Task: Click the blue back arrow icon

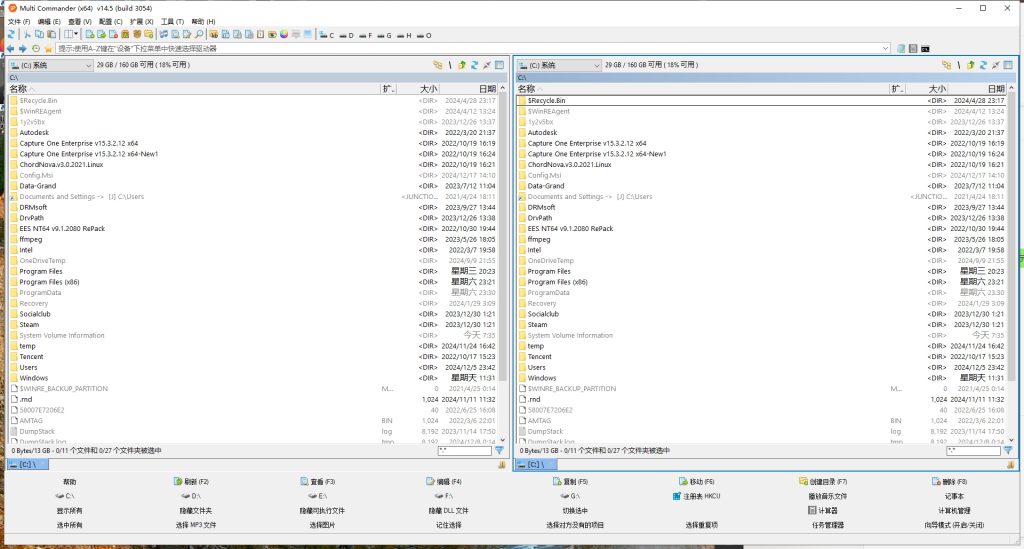Action: coord(10,48)
